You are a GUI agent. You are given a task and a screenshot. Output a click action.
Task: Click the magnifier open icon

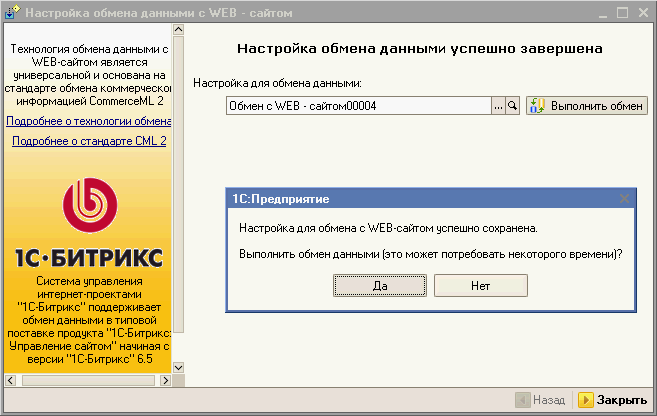512,106
